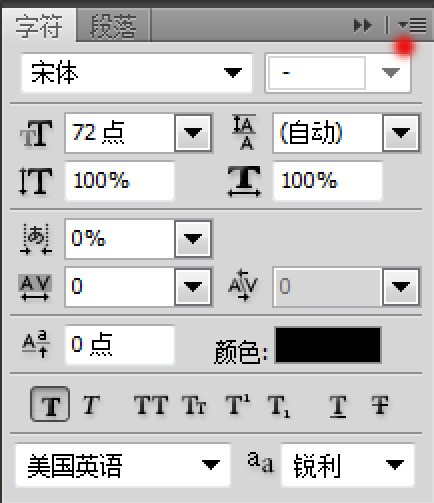Click the black text color swatch

pyautogui.click(x=328, y=345)
